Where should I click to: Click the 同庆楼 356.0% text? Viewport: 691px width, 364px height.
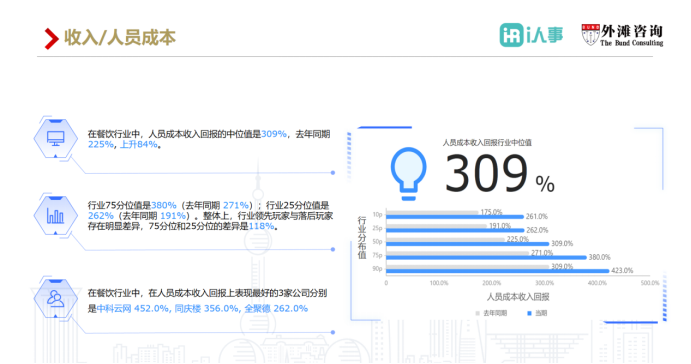coord(207,308)
